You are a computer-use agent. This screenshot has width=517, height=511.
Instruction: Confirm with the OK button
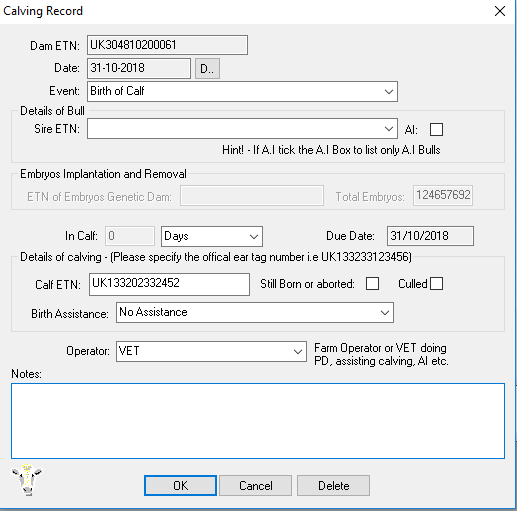click(x=180, y=485)
